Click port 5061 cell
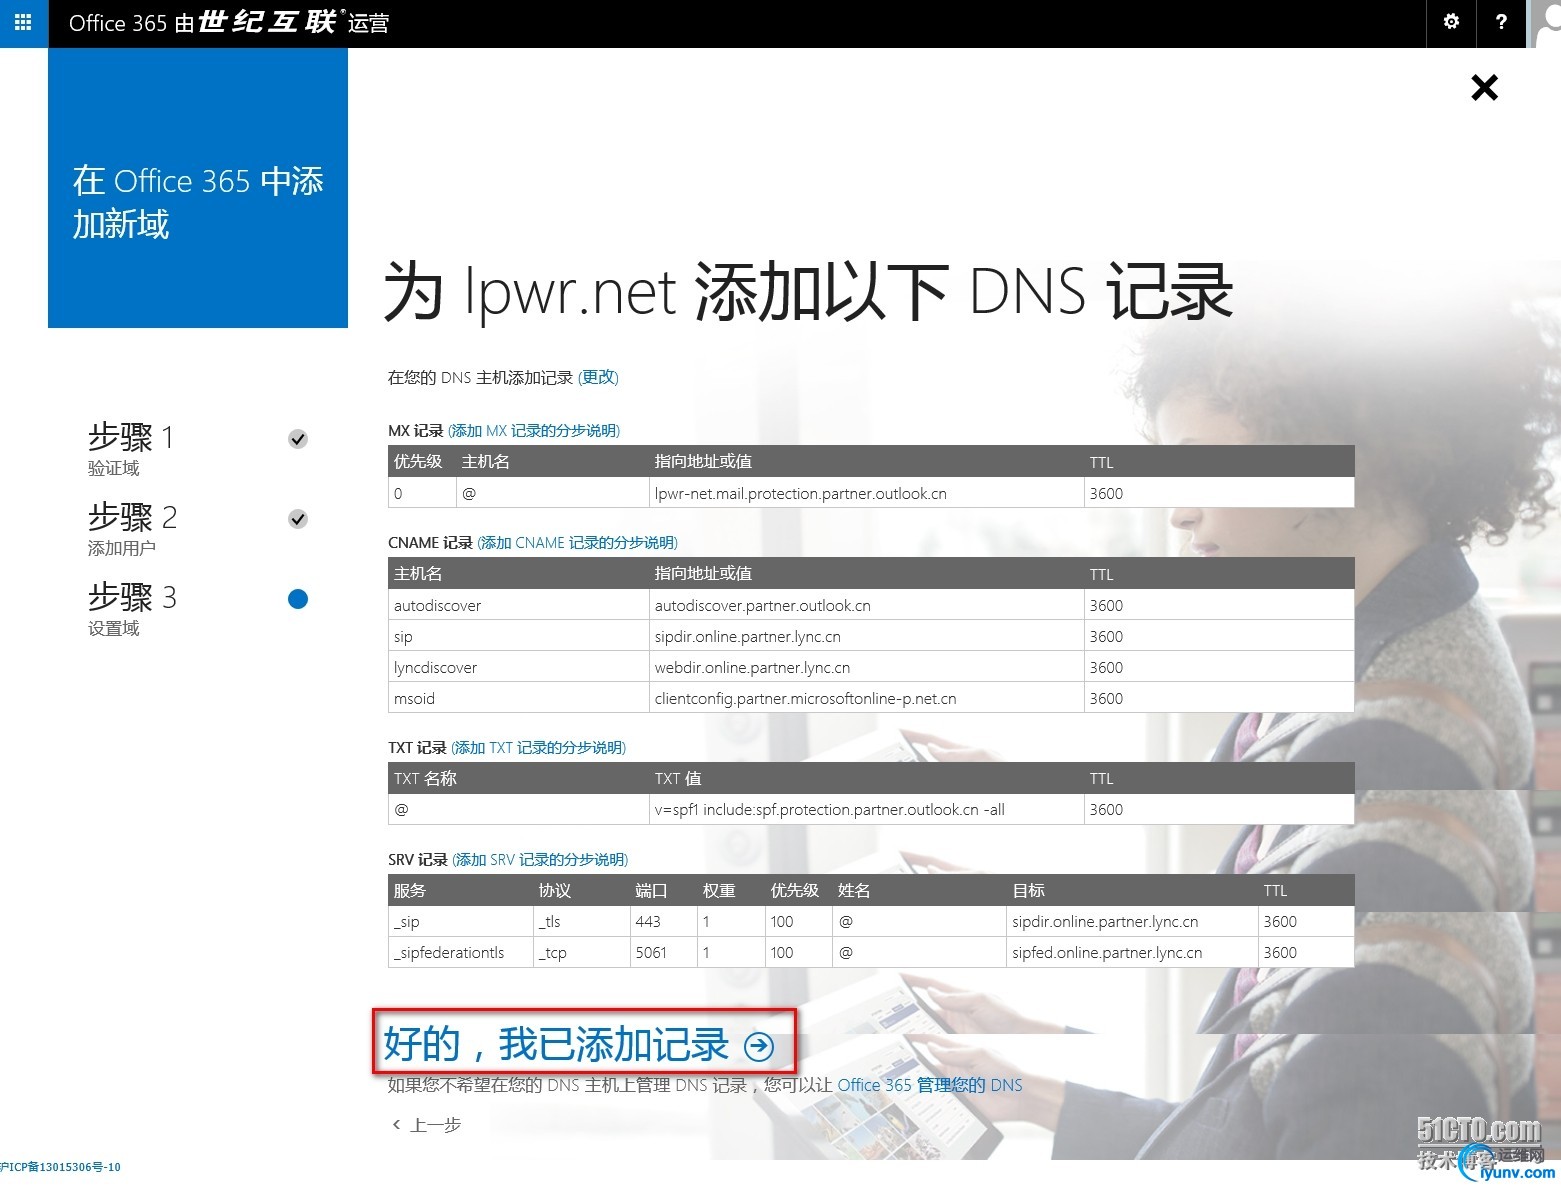 (x=662, y=952)
